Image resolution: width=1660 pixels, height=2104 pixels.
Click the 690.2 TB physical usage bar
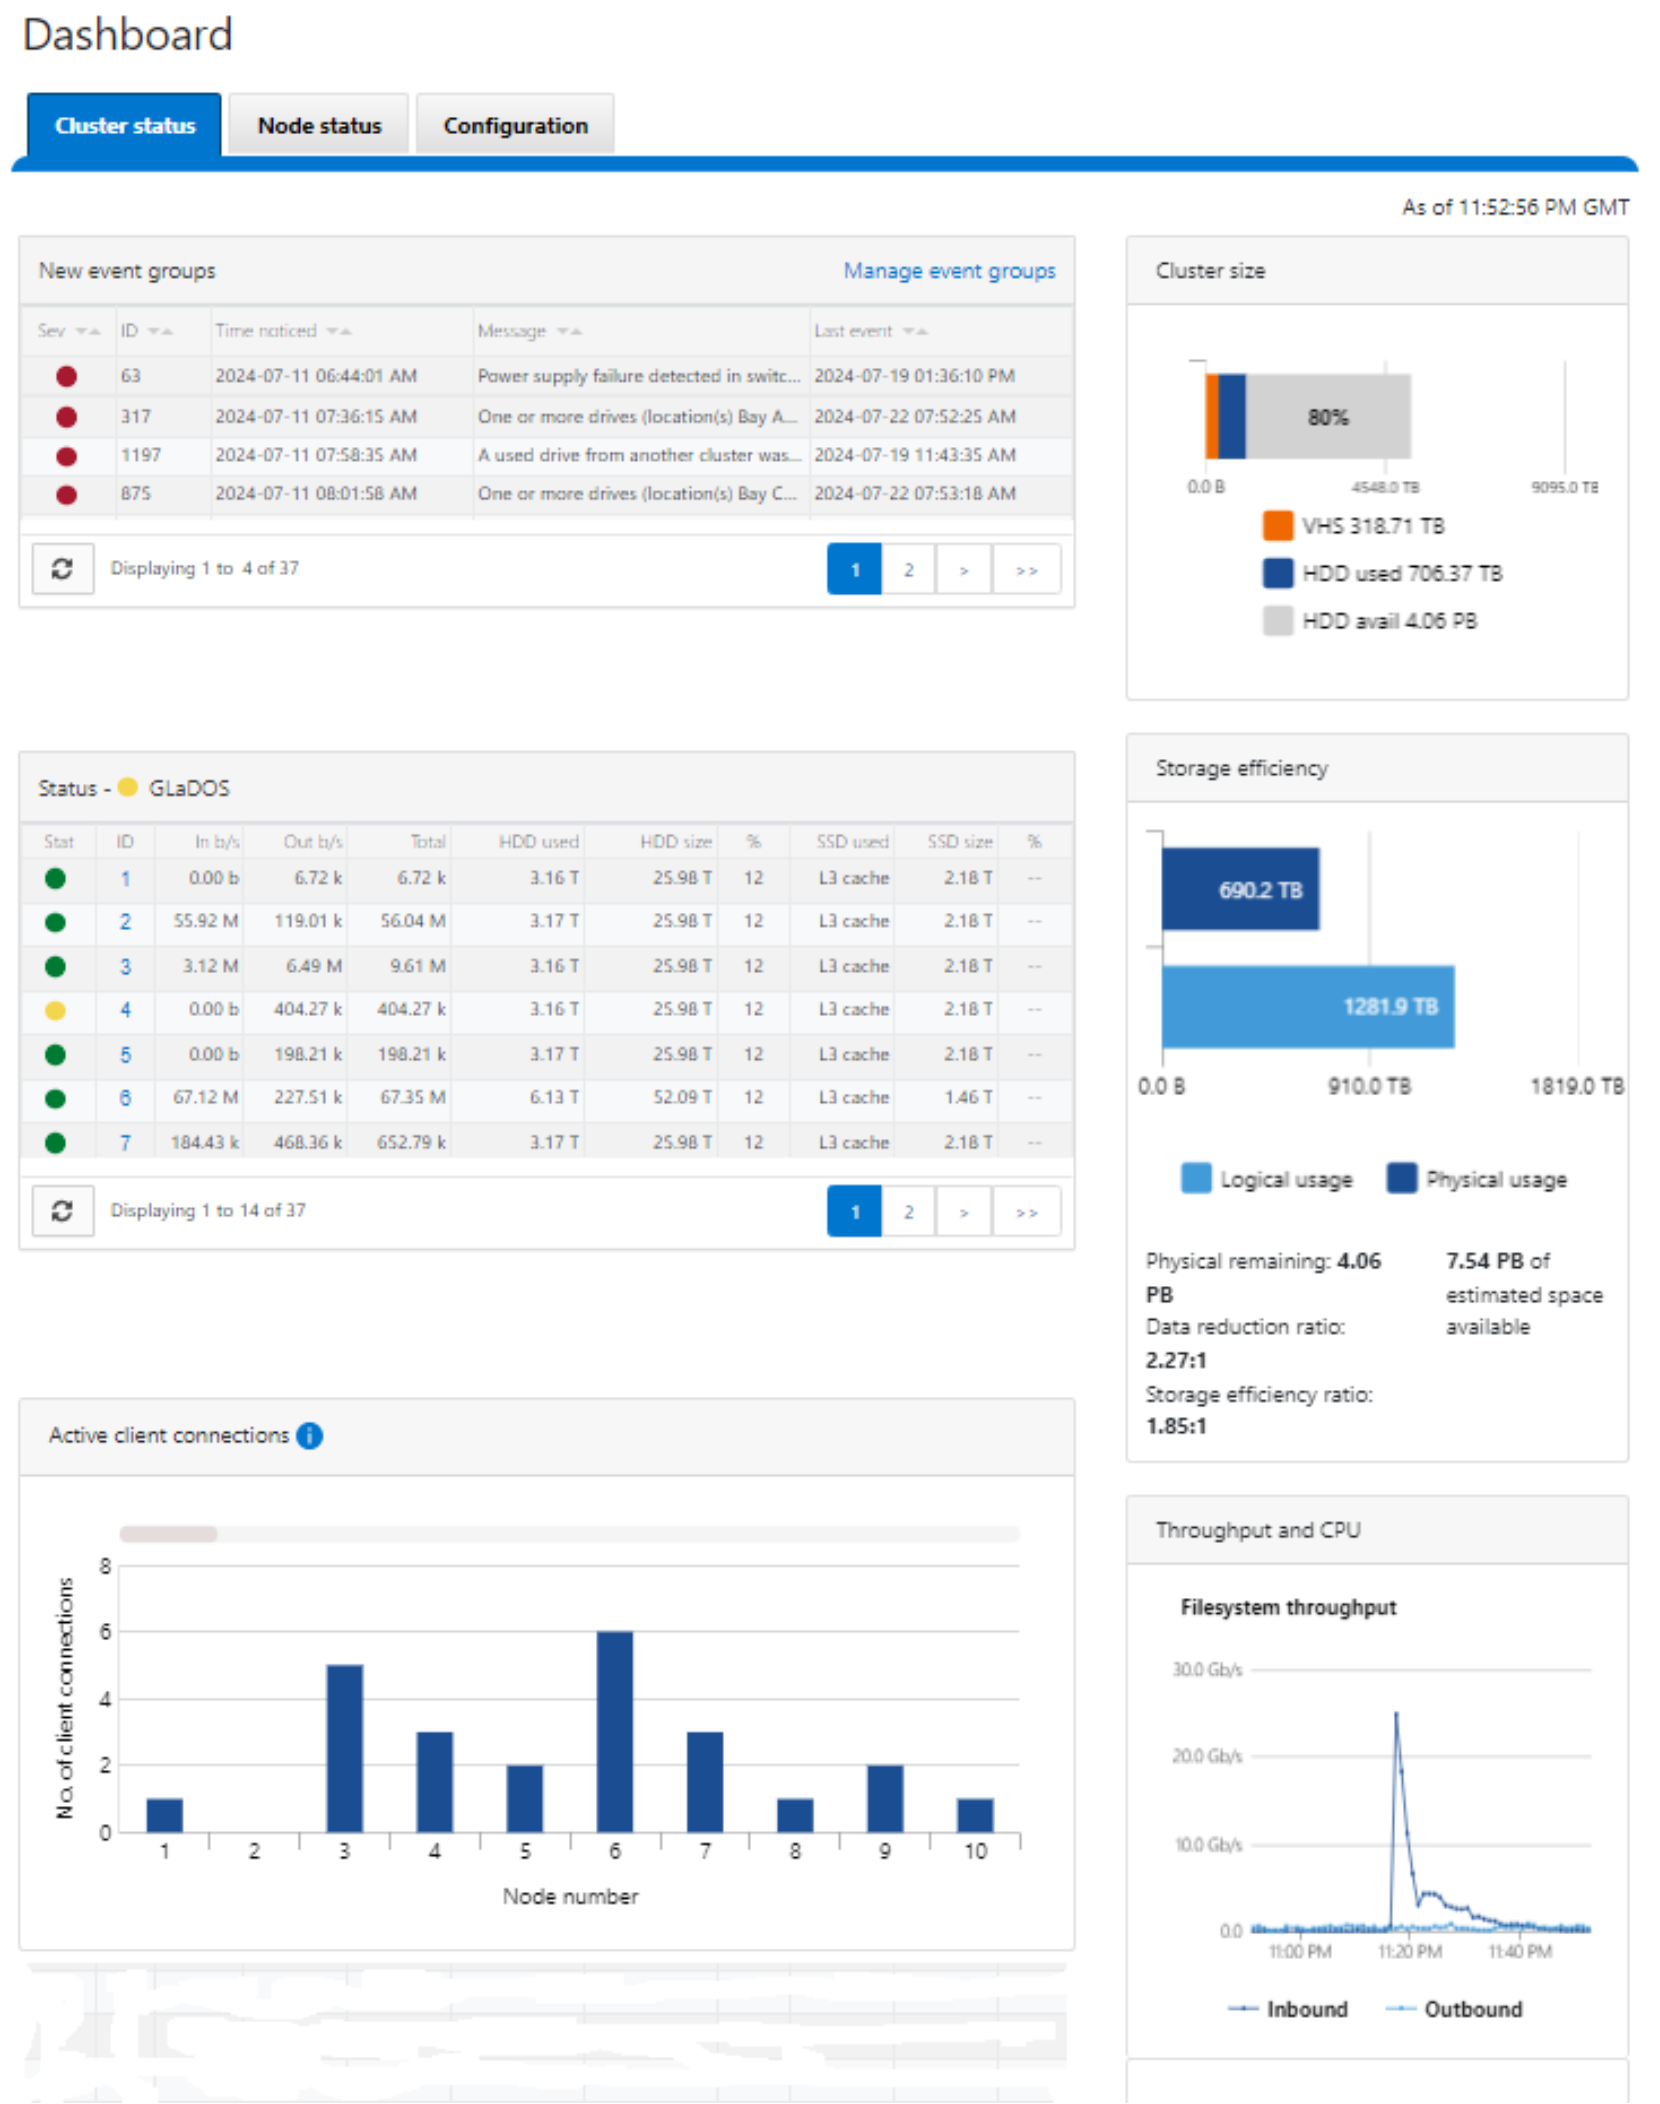click(1240, 889)
